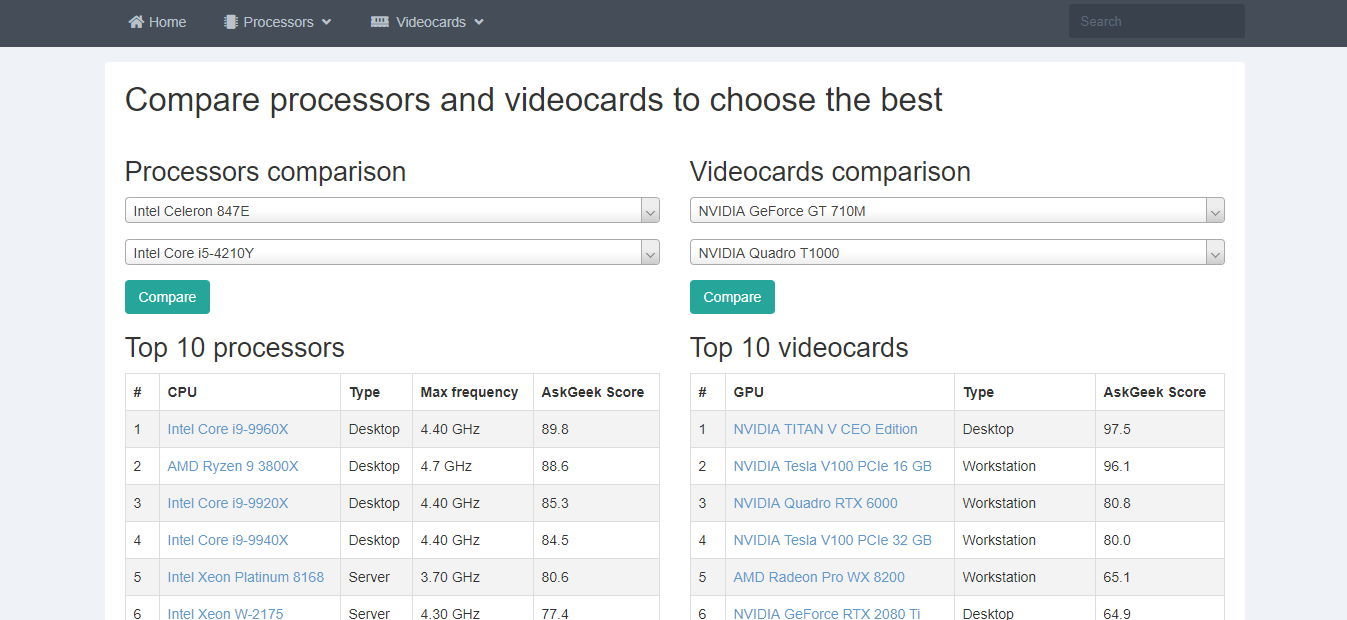The image size is (1347, 620).
Task: Expand the Processors menu chevron
Action: [x=326, y=22]
